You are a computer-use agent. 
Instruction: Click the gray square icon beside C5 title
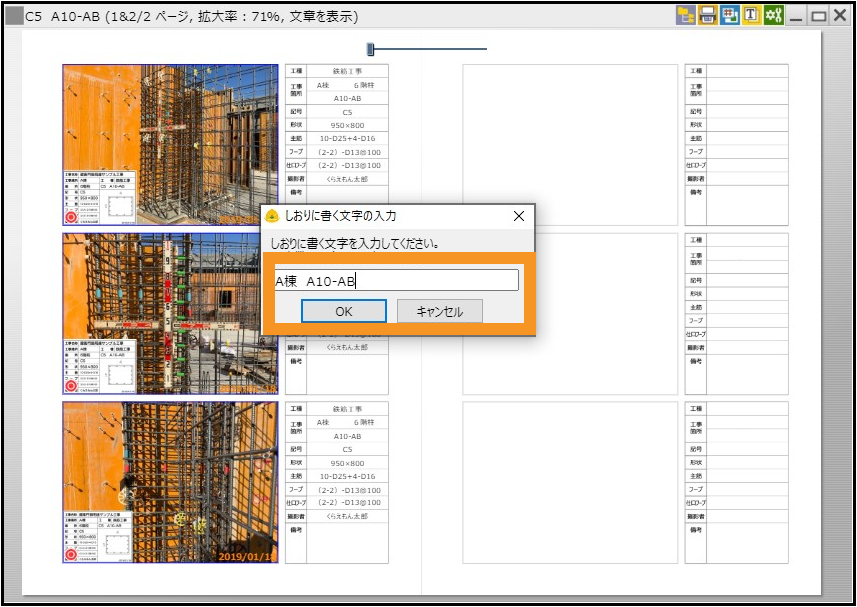point(14,16)
